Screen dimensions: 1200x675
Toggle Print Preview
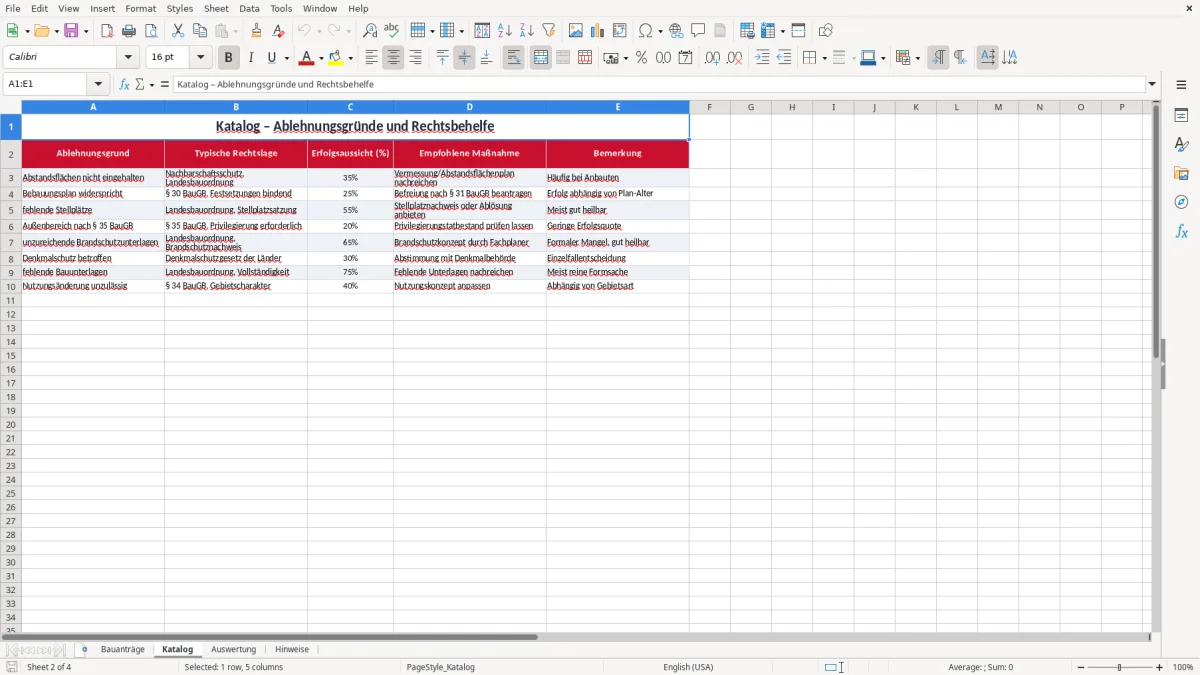click(151, 31)
